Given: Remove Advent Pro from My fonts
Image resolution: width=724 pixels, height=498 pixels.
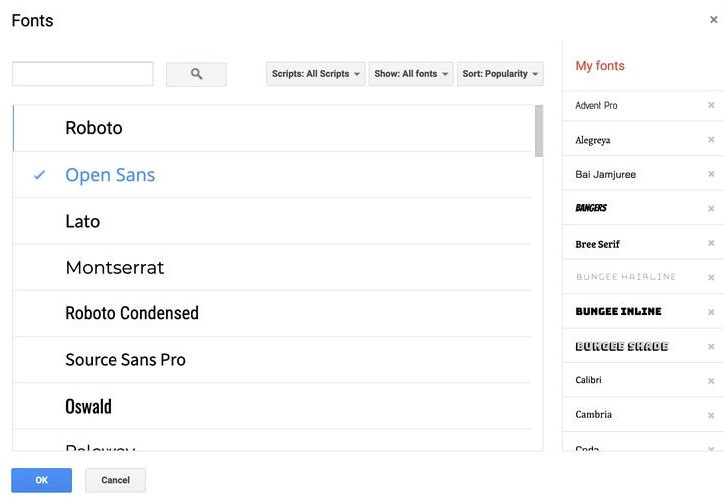Looking at the screenshot, I should point(711,105).
